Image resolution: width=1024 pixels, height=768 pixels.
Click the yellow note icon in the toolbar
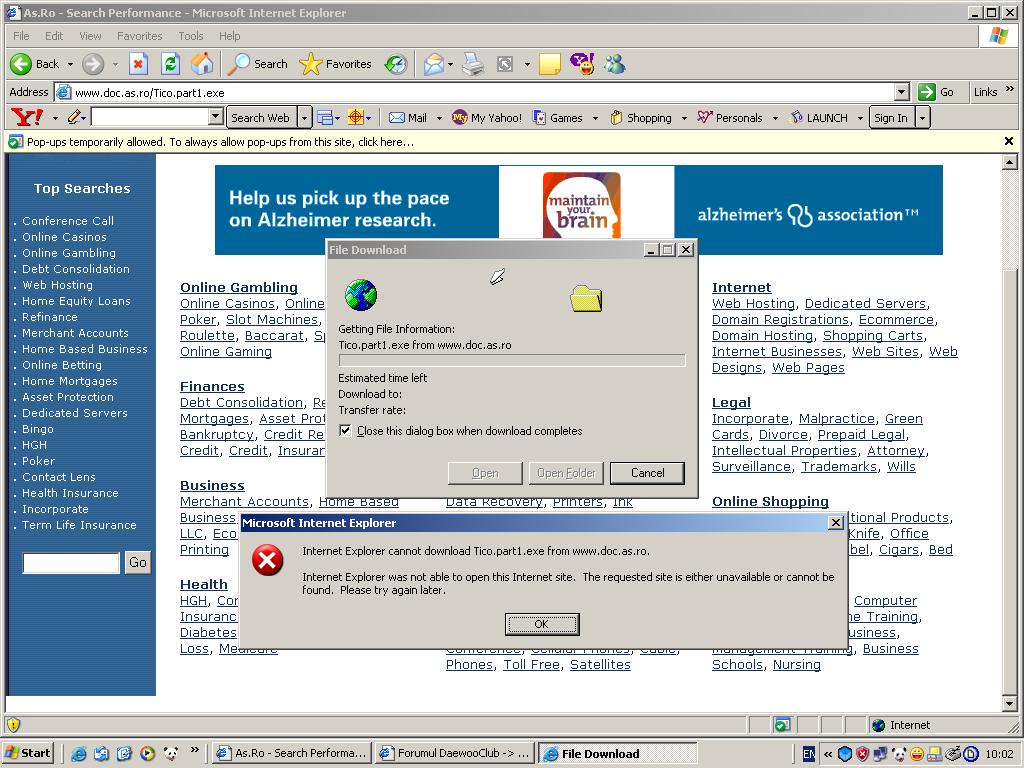tap(549, 63)
